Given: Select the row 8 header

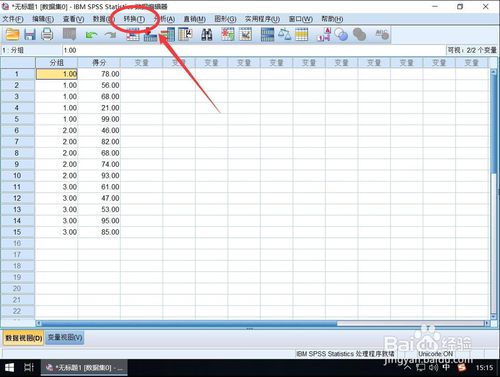Looking at the screenshot, I should coord(17,153).
